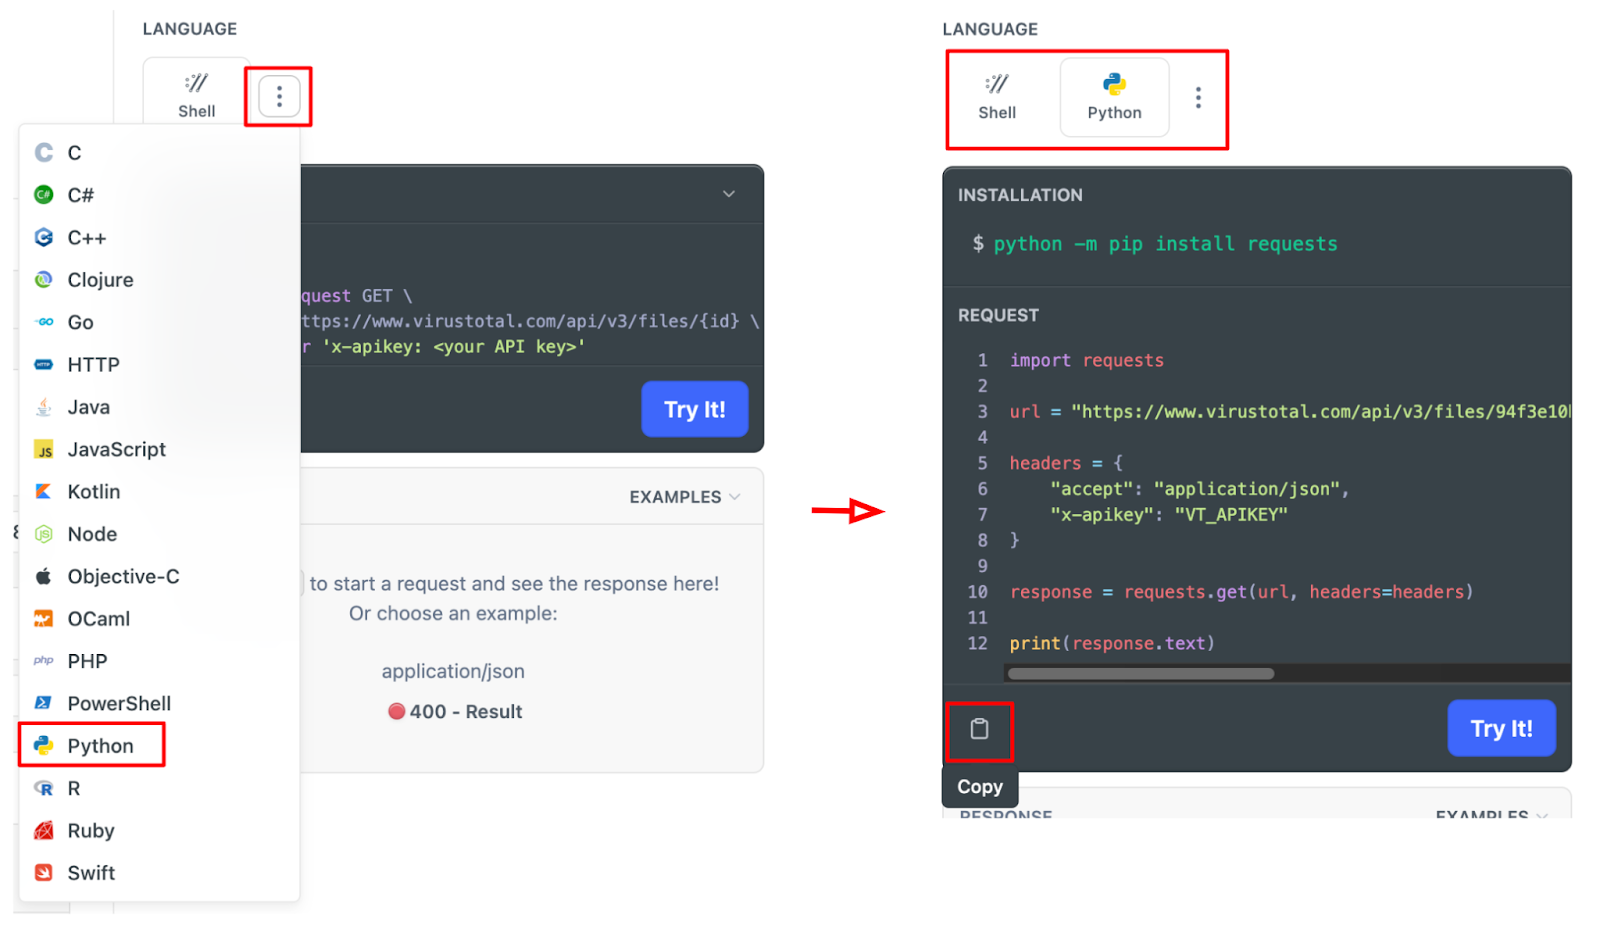Click the pip install requests command
Image resolution: width=1600 pixels, height=929 pixels.
(1165, 244)
